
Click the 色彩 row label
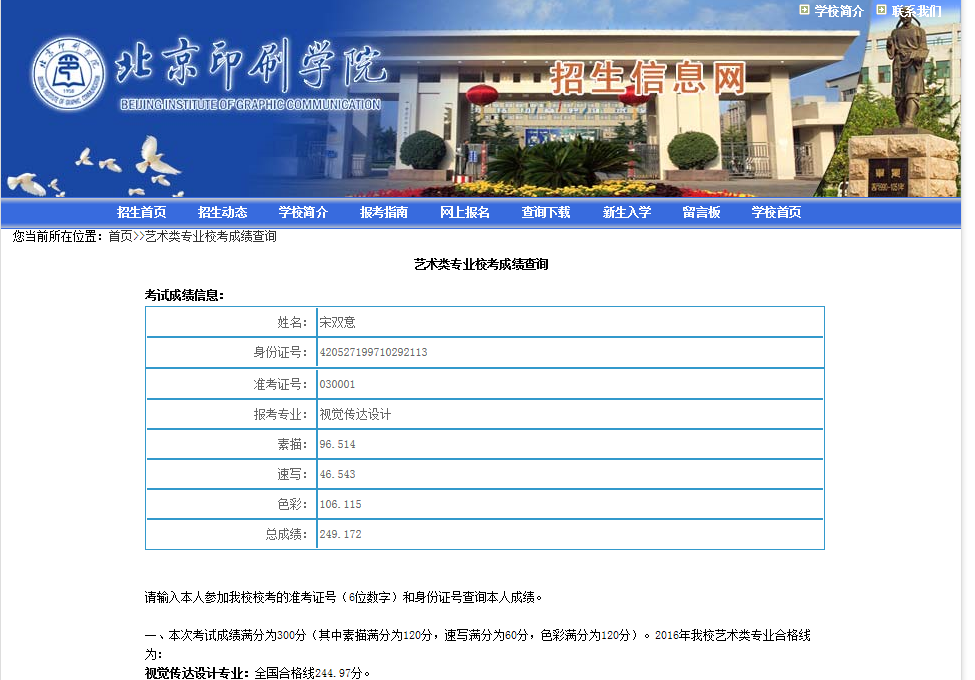coord(292,504)
